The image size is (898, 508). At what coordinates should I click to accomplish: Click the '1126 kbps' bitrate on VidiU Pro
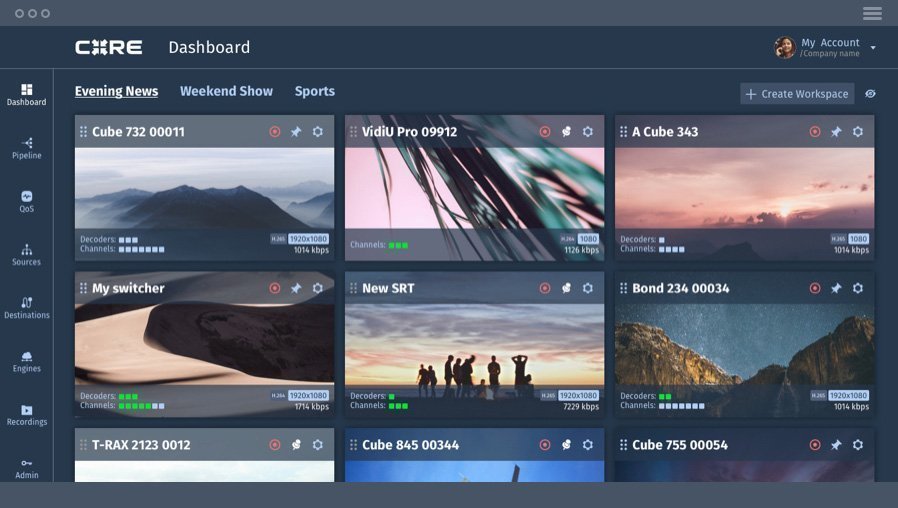(x=581, y=250)
